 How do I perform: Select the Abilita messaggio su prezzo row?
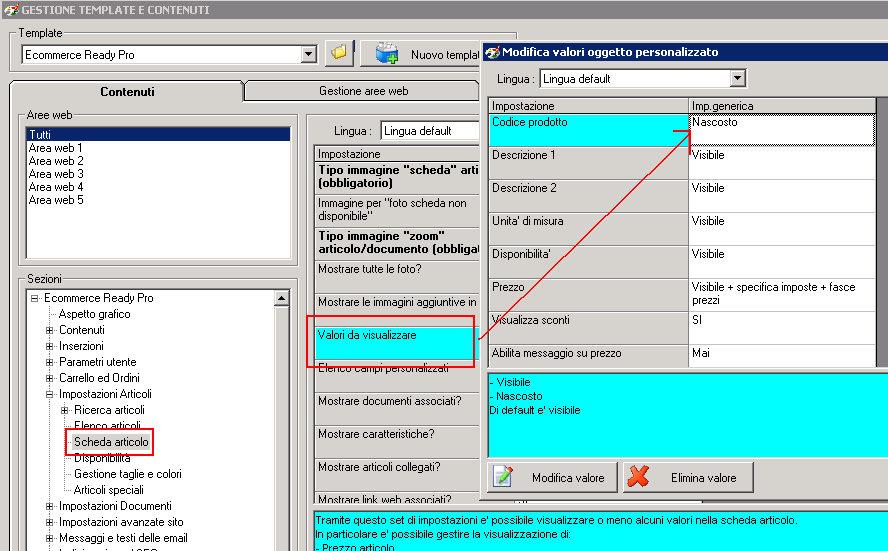[588, 356]
